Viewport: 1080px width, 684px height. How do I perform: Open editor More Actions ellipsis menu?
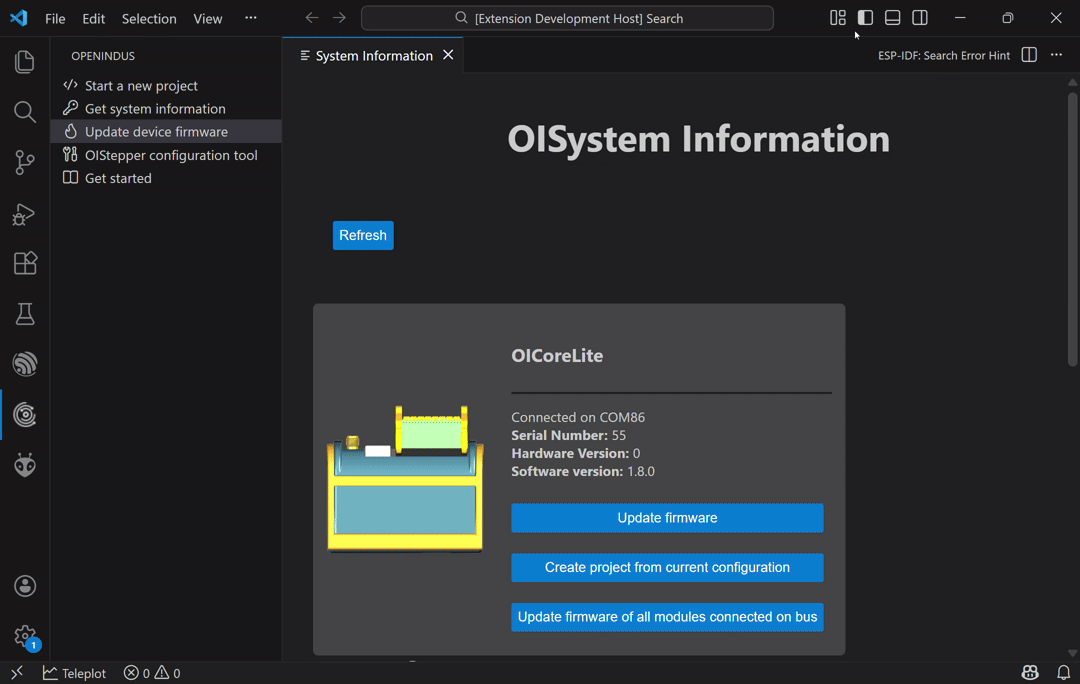point(1056,55)
